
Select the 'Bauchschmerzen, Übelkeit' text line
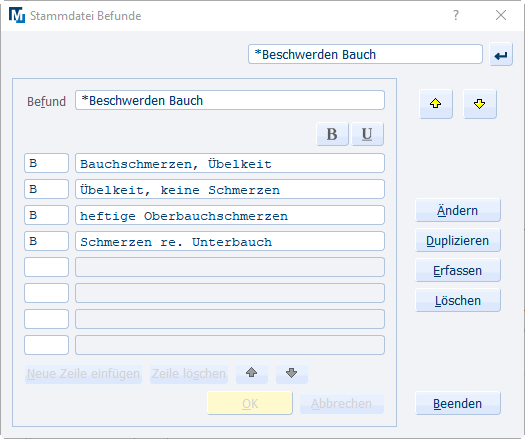[x=230, y=163]
